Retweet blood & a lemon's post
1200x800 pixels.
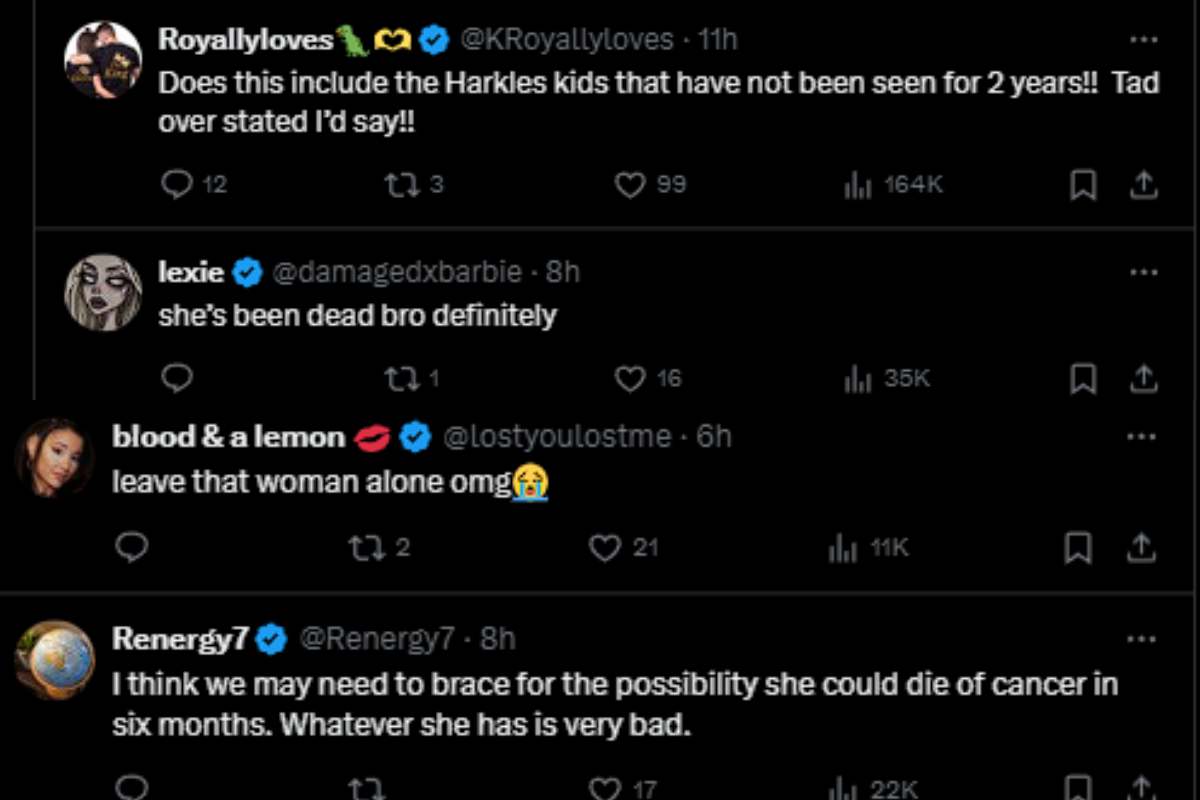click(363, 548)
